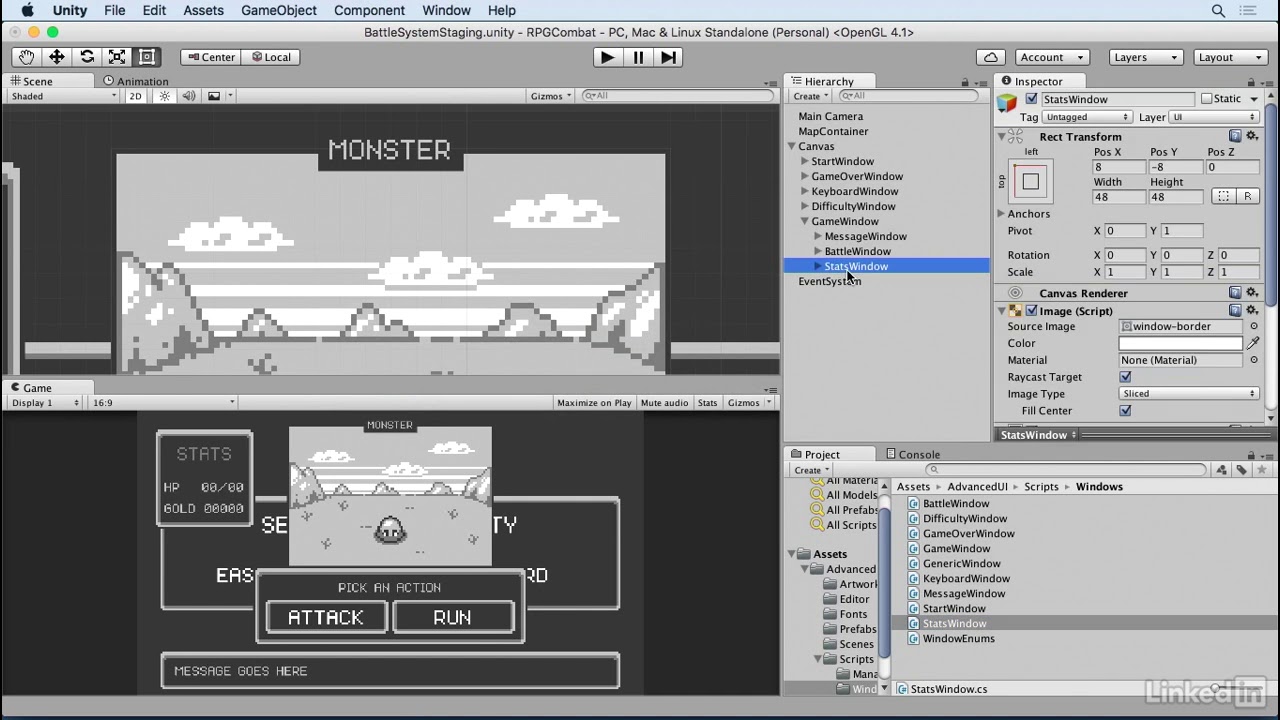Open Image Script gear settings
The image size is (1280, 720).
point(1251,311)
